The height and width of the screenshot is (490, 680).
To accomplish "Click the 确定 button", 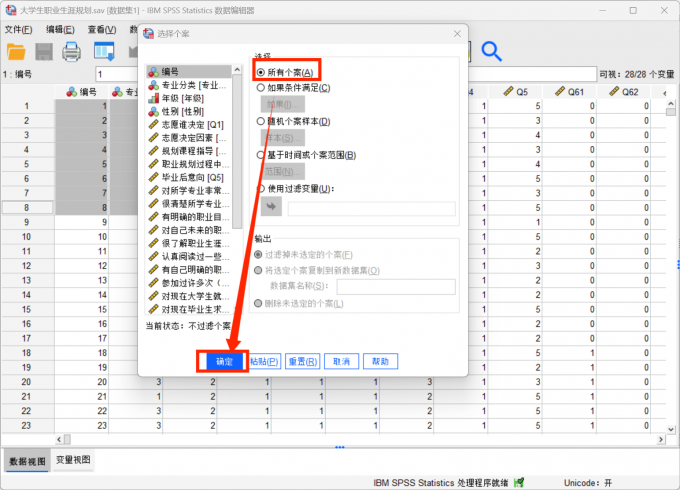I will pyautogui.click(x=225, y=361).
